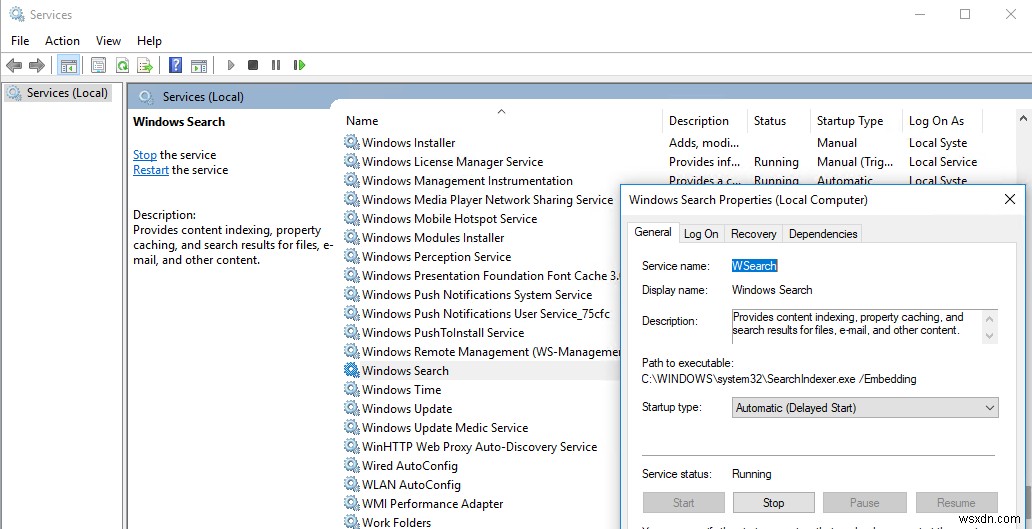The image size is (1032, 529).
Task: Open the Startup type dropdown
Action: click(x=865, y=408)
